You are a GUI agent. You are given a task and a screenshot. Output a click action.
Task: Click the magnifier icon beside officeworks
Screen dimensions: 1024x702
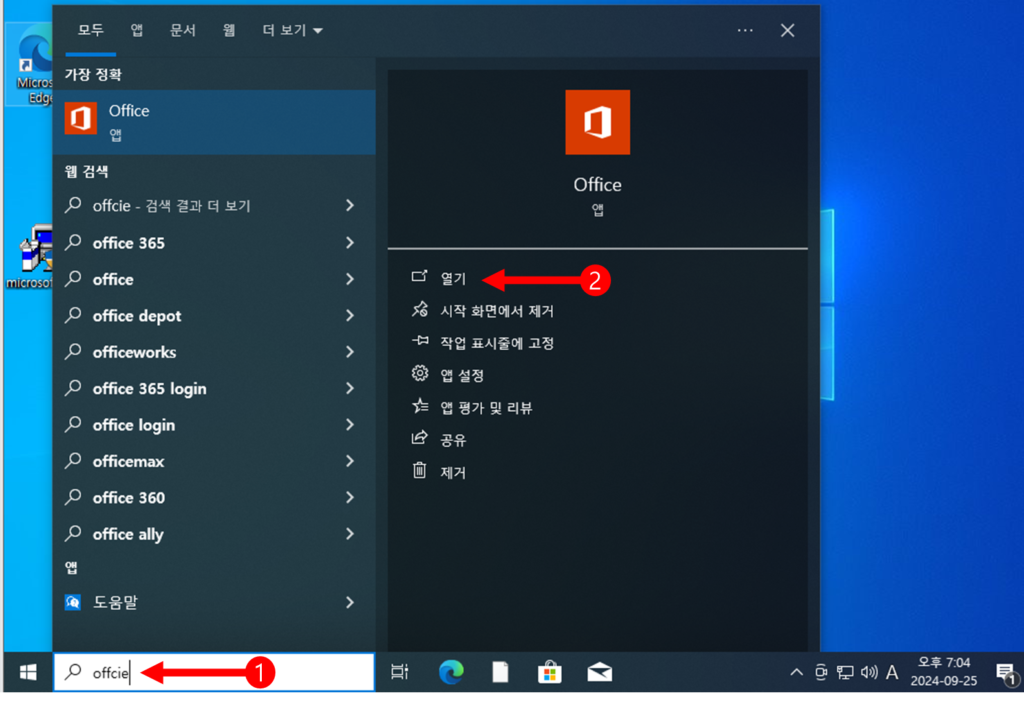pos(74,351)
